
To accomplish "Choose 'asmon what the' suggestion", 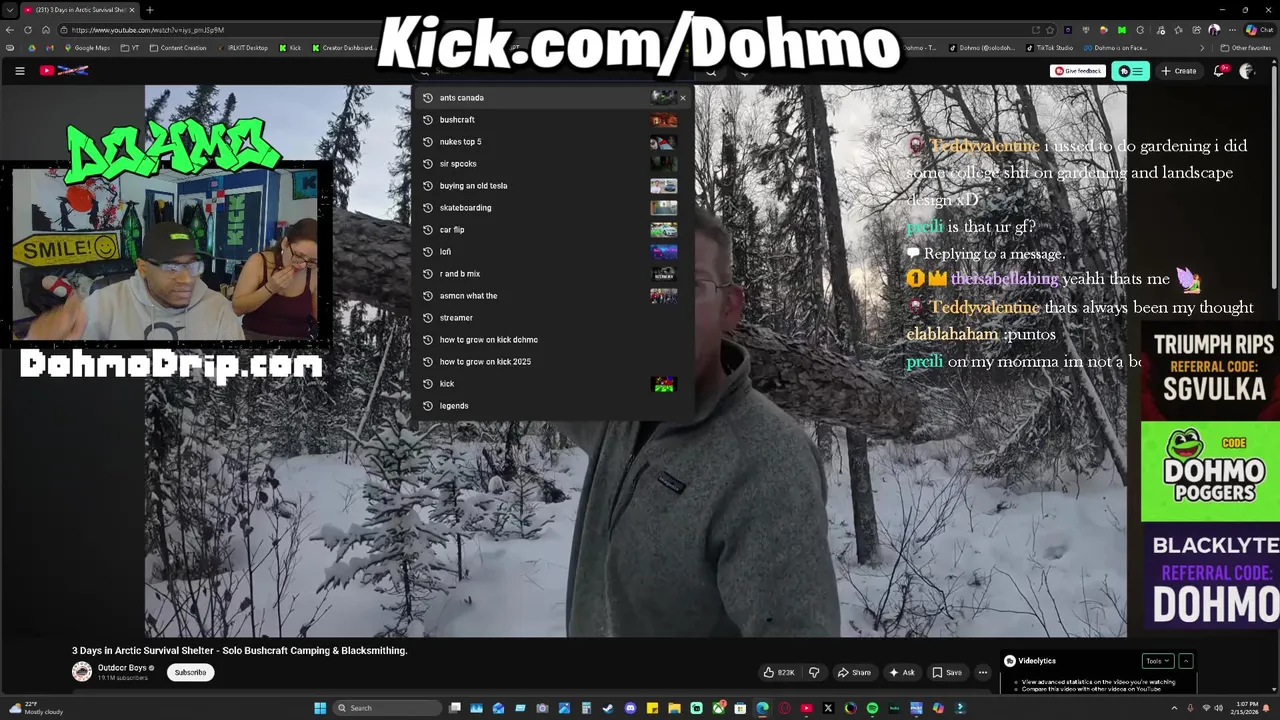I will point(552,296).
